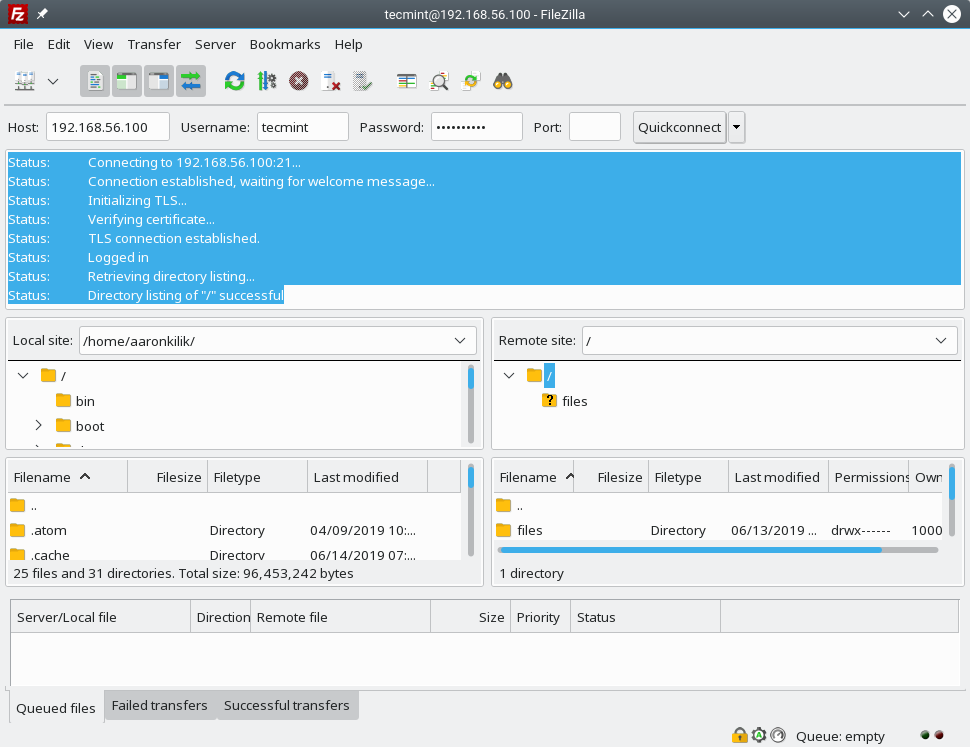Expand the local boot folder
The height and width of the screenshot is (747, 970).
[x=38, y=426]
